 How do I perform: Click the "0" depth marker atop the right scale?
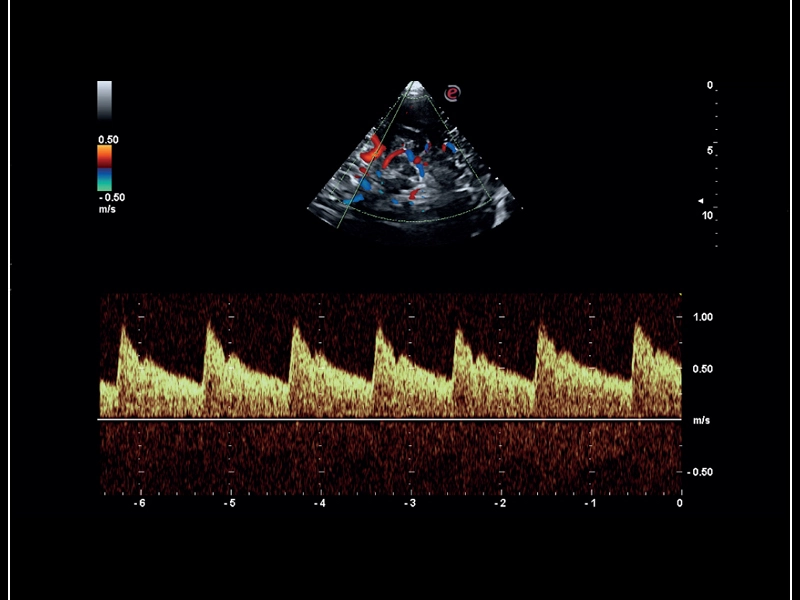click(711, 84)
